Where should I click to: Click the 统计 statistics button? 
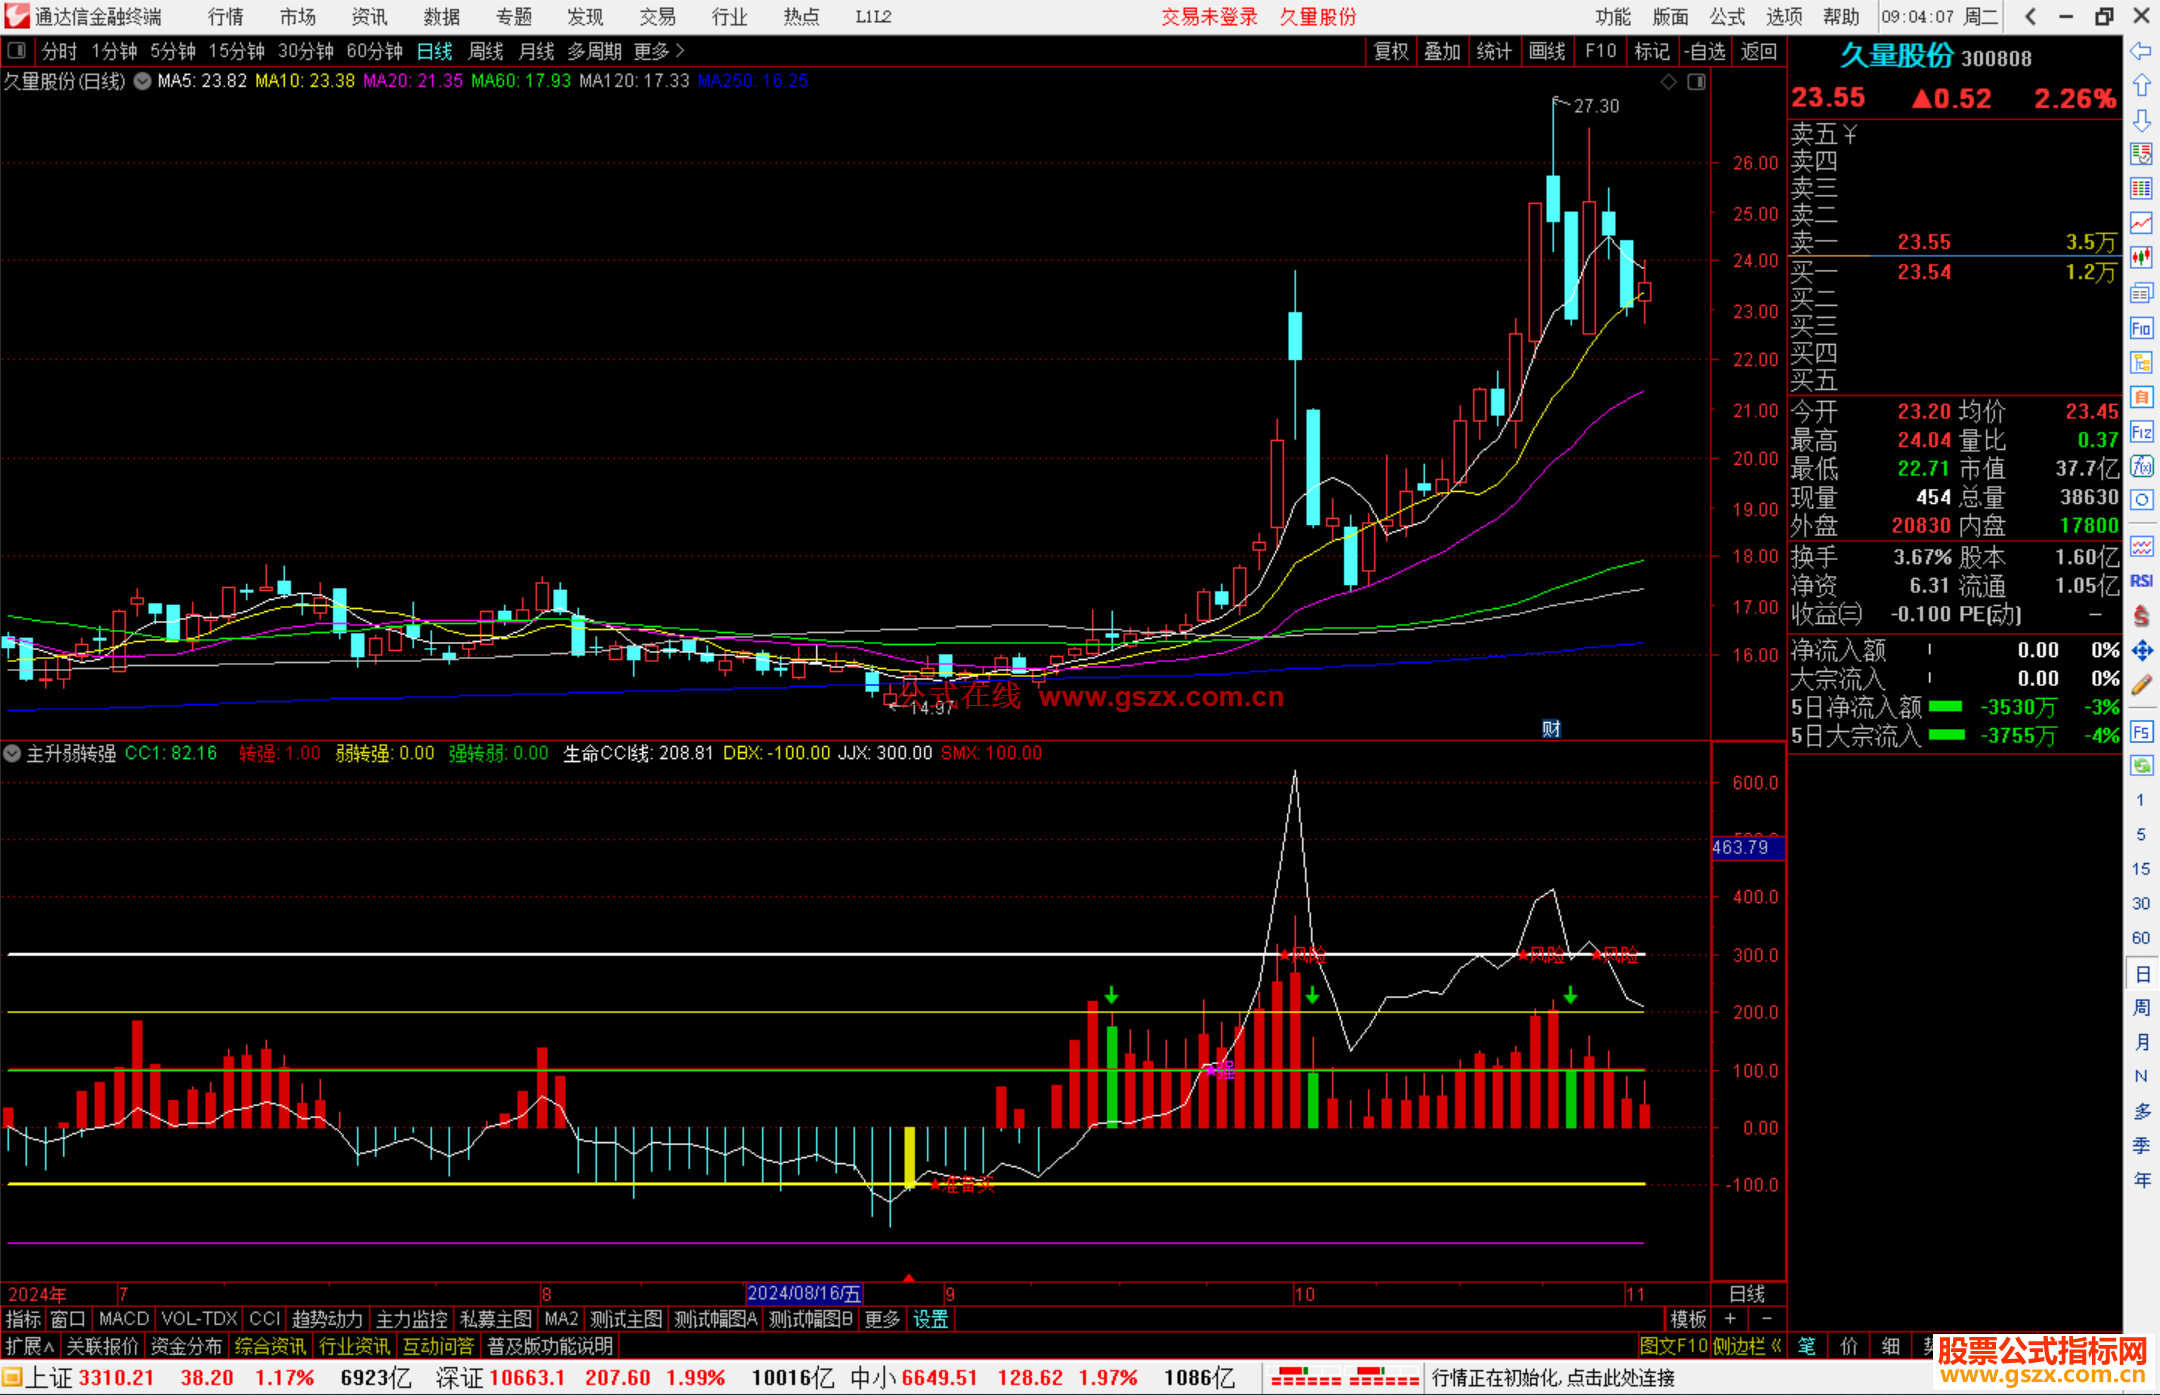(x=1495, y=51)
